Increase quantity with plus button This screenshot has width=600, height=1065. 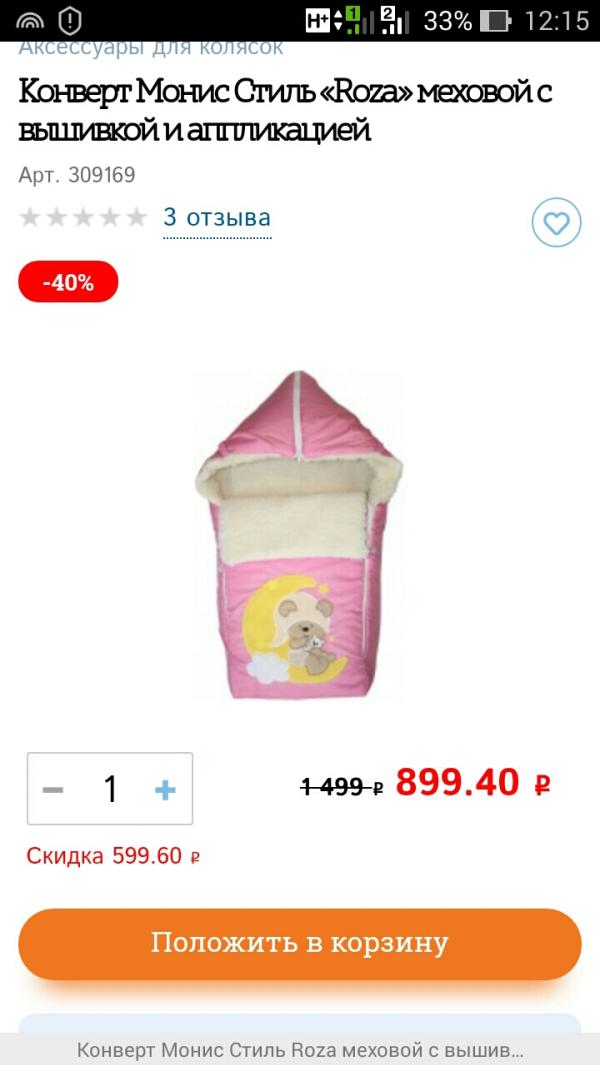pos(165,789)
